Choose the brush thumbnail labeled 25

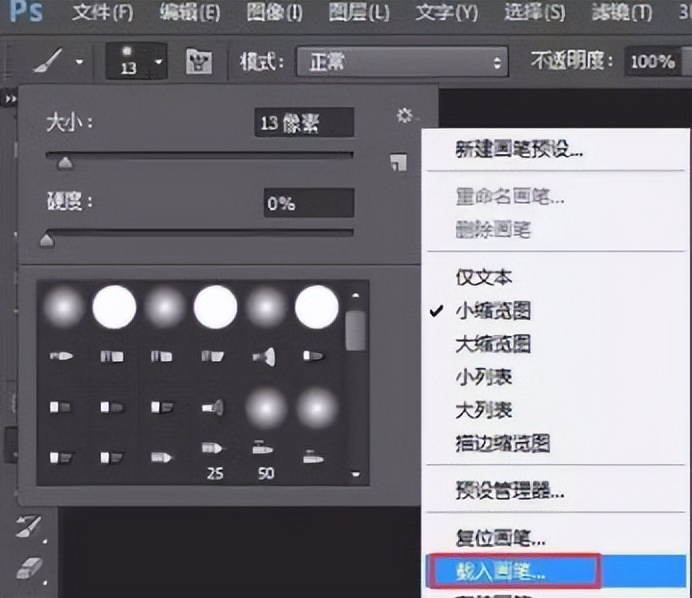(x=214, y=459)
